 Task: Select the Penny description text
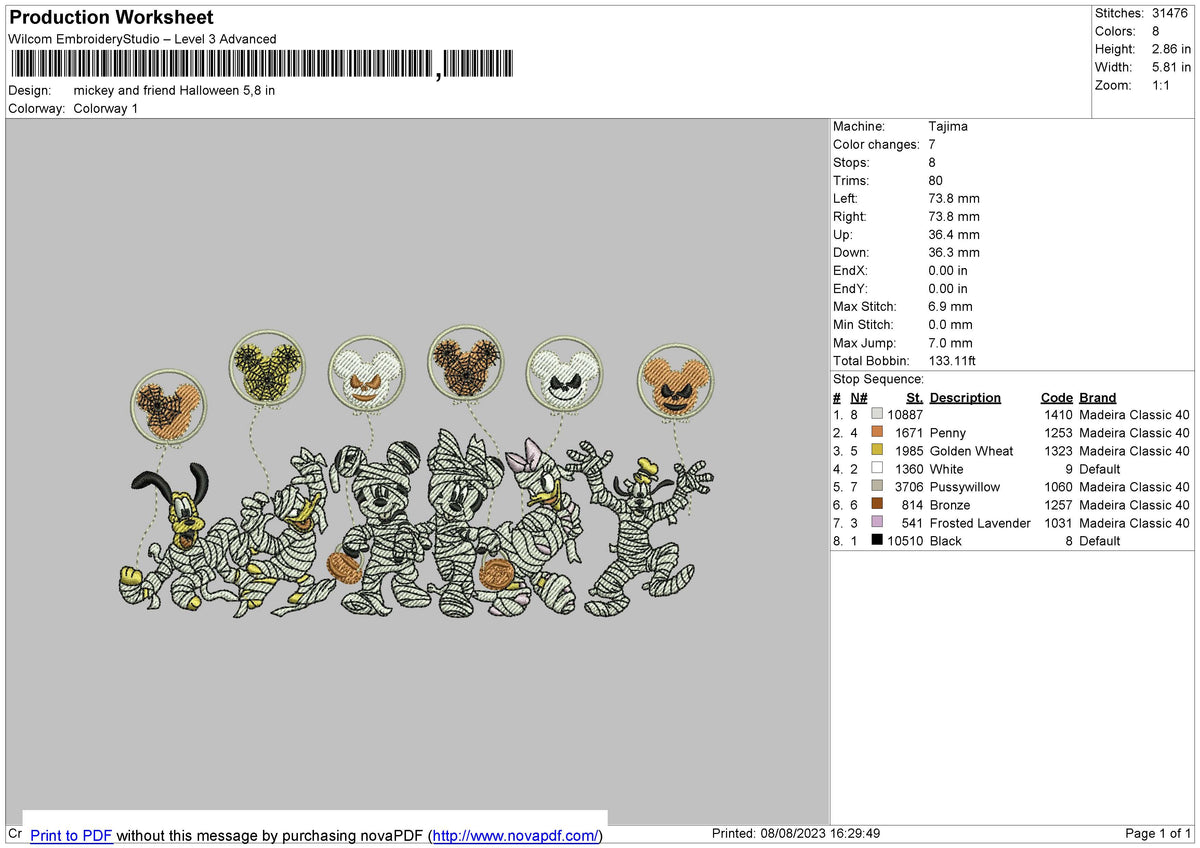coord(948,432)
